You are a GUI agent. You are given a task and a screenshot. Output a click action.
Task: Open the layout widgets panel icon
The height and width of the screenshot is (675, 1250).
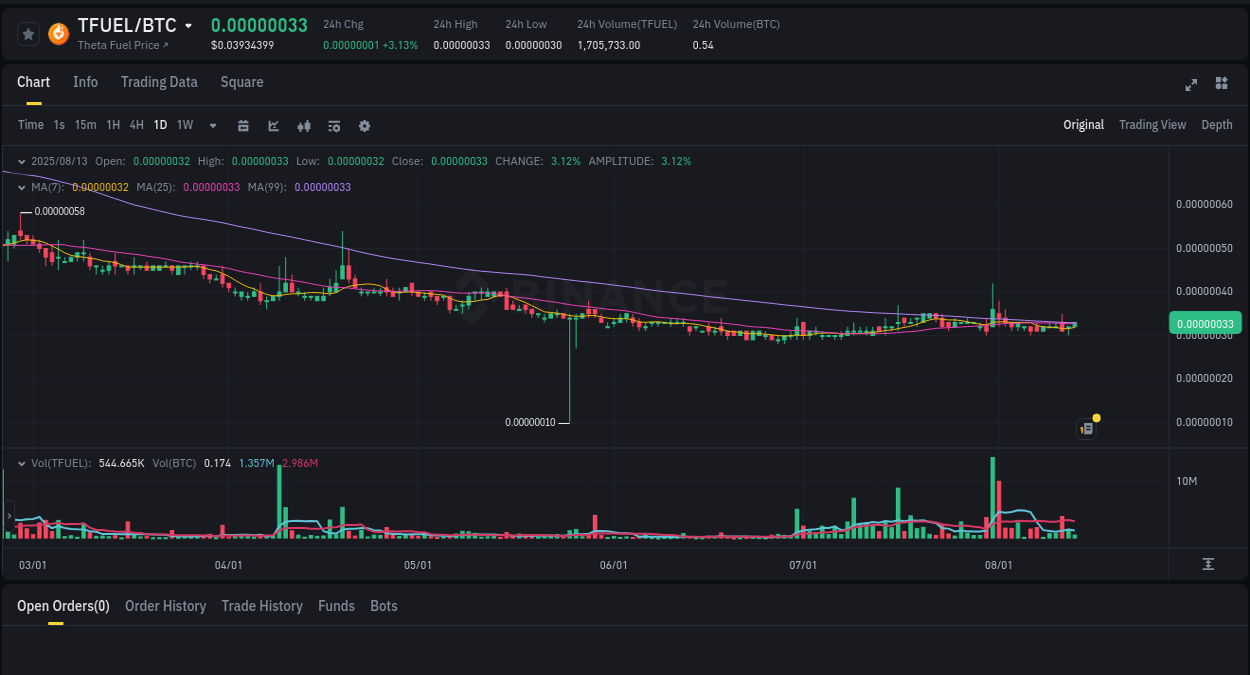click(1221, 84)
